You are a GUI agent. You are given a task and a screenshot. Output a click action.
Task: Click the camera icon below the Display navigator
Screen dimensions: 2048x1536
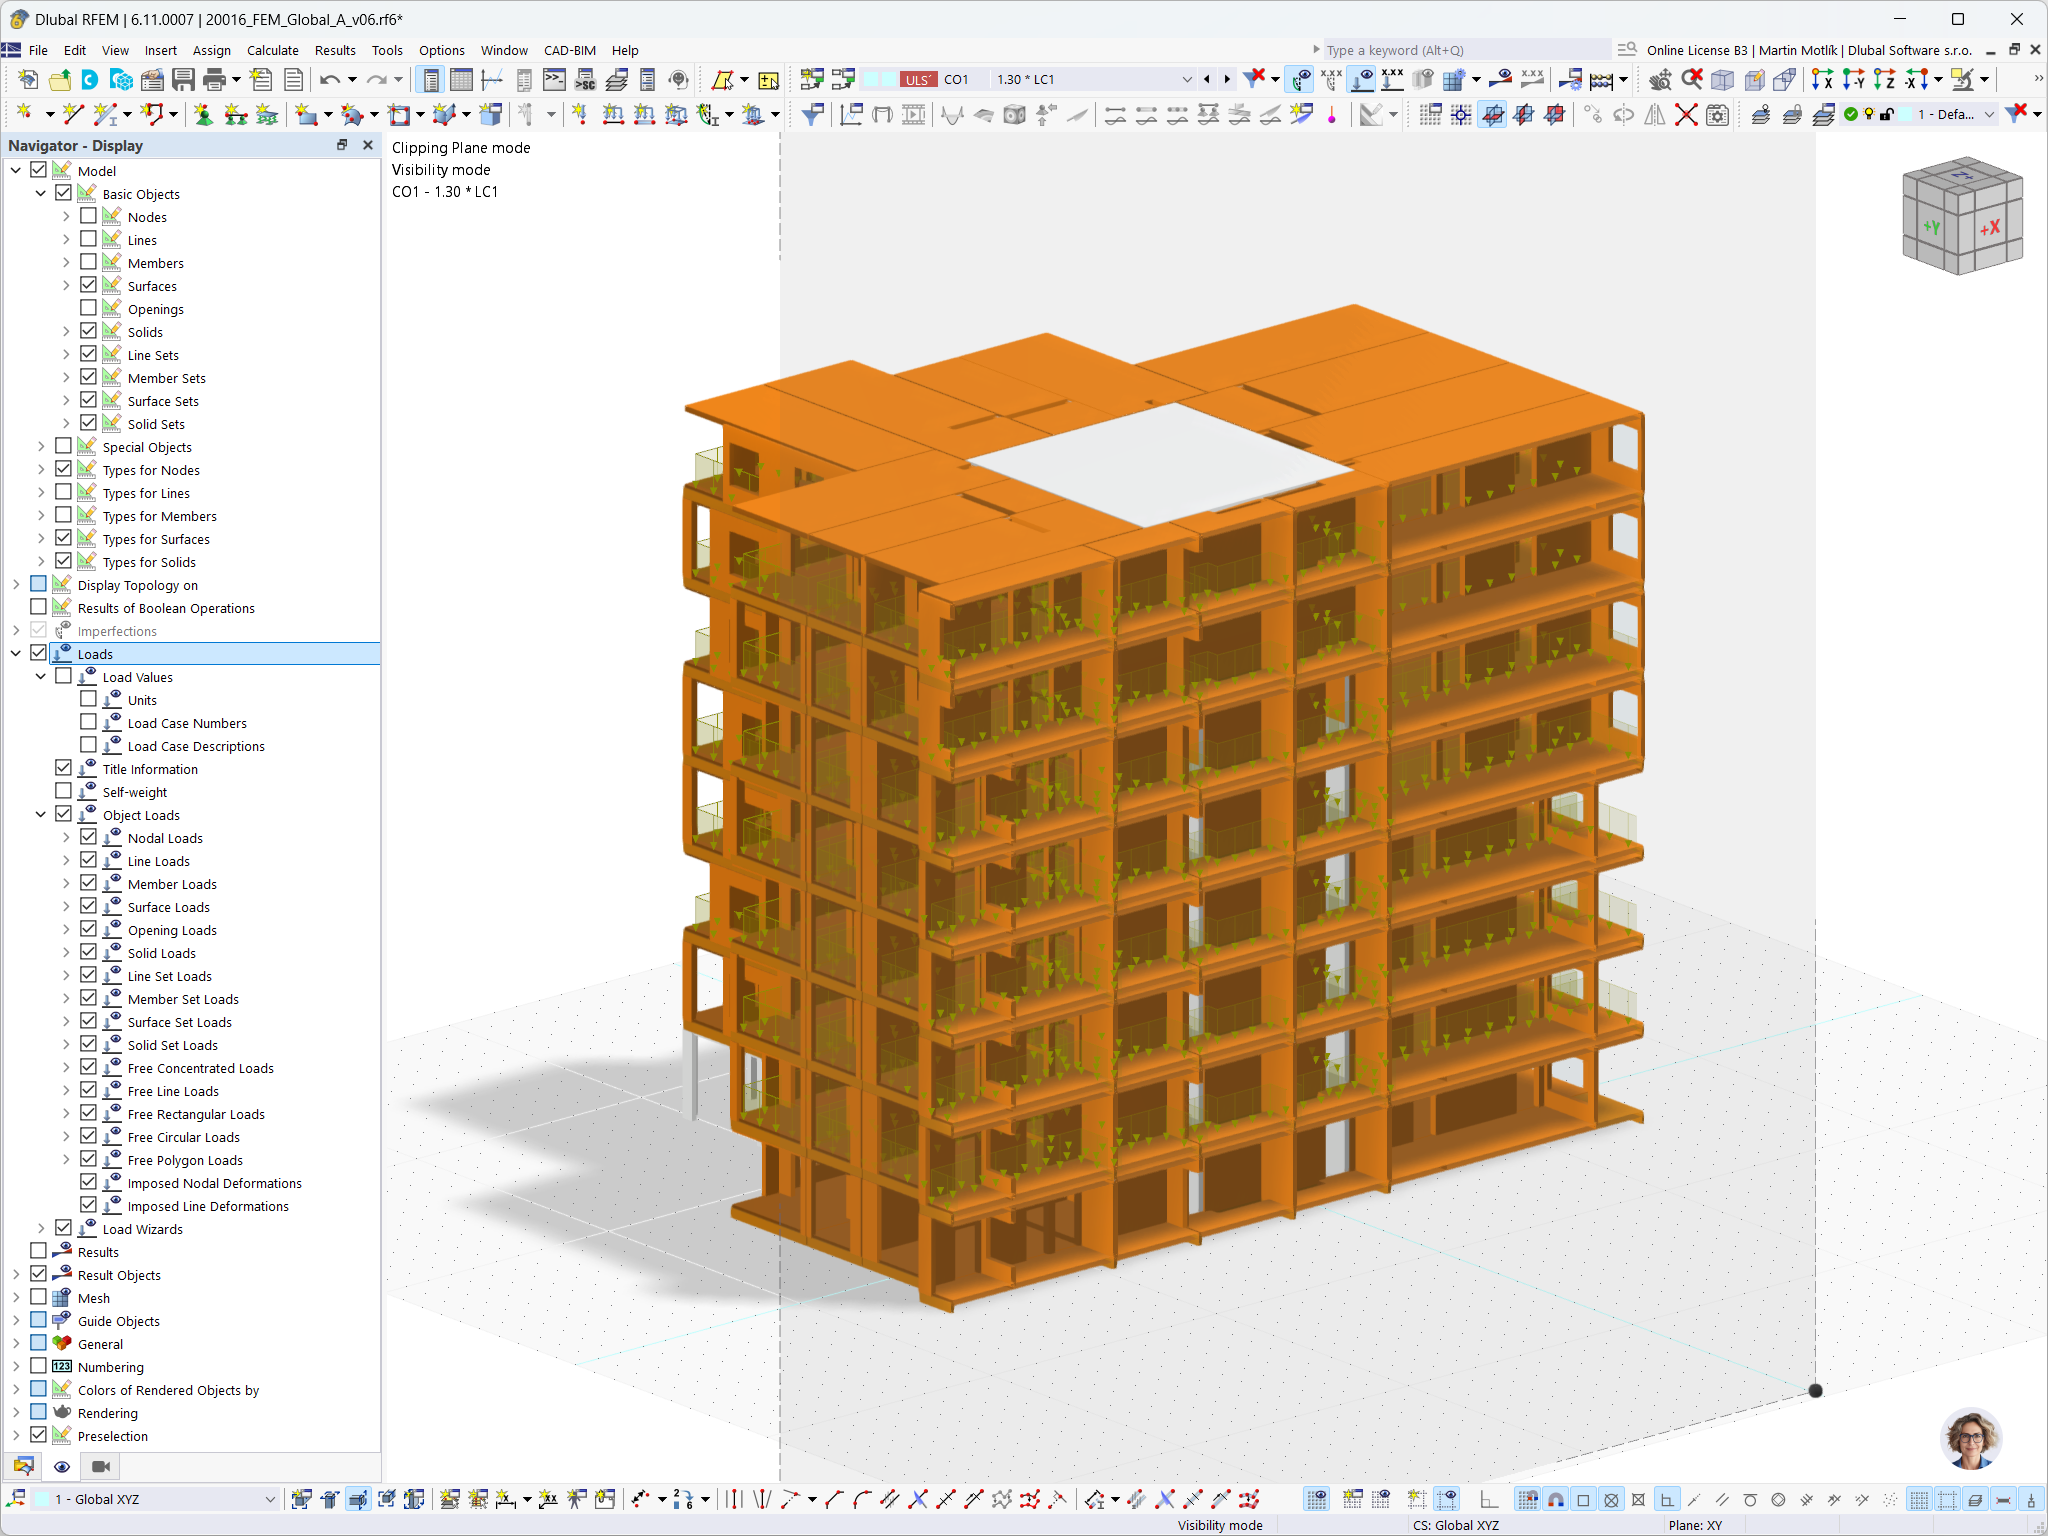pos(99,1466)
